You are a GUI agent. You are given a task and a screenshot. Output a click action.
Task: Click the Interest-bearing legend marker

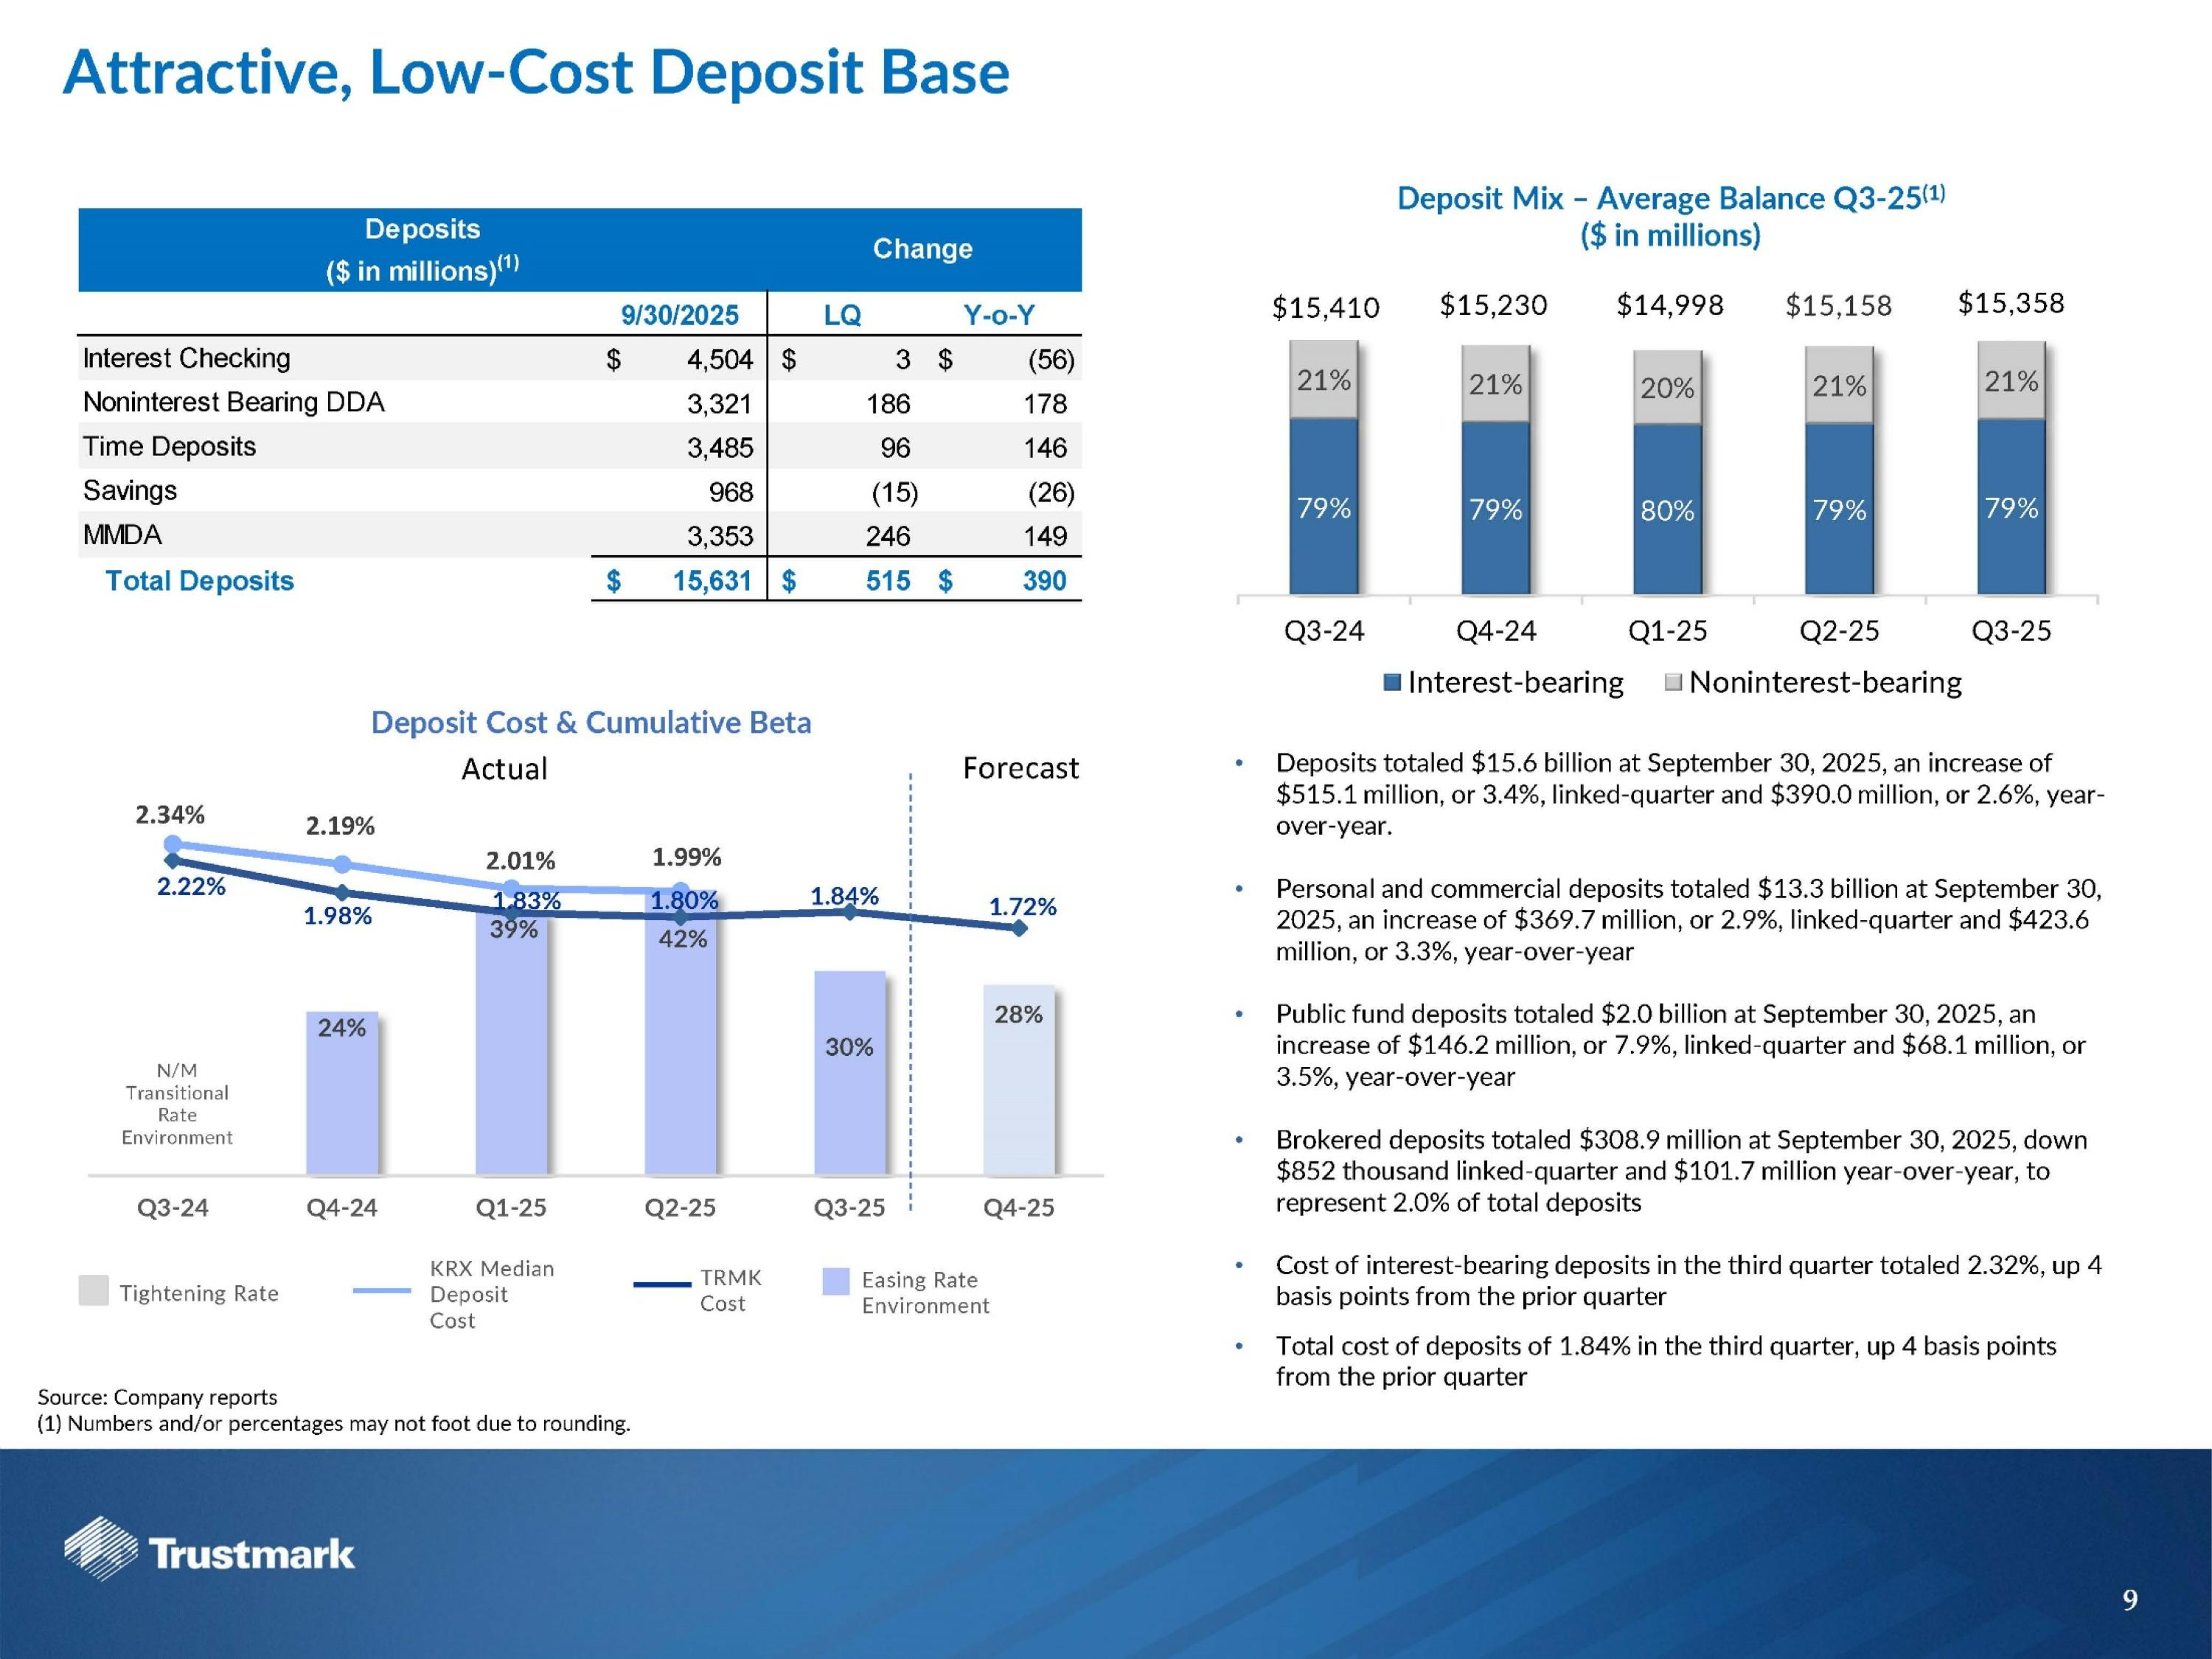1391,683
